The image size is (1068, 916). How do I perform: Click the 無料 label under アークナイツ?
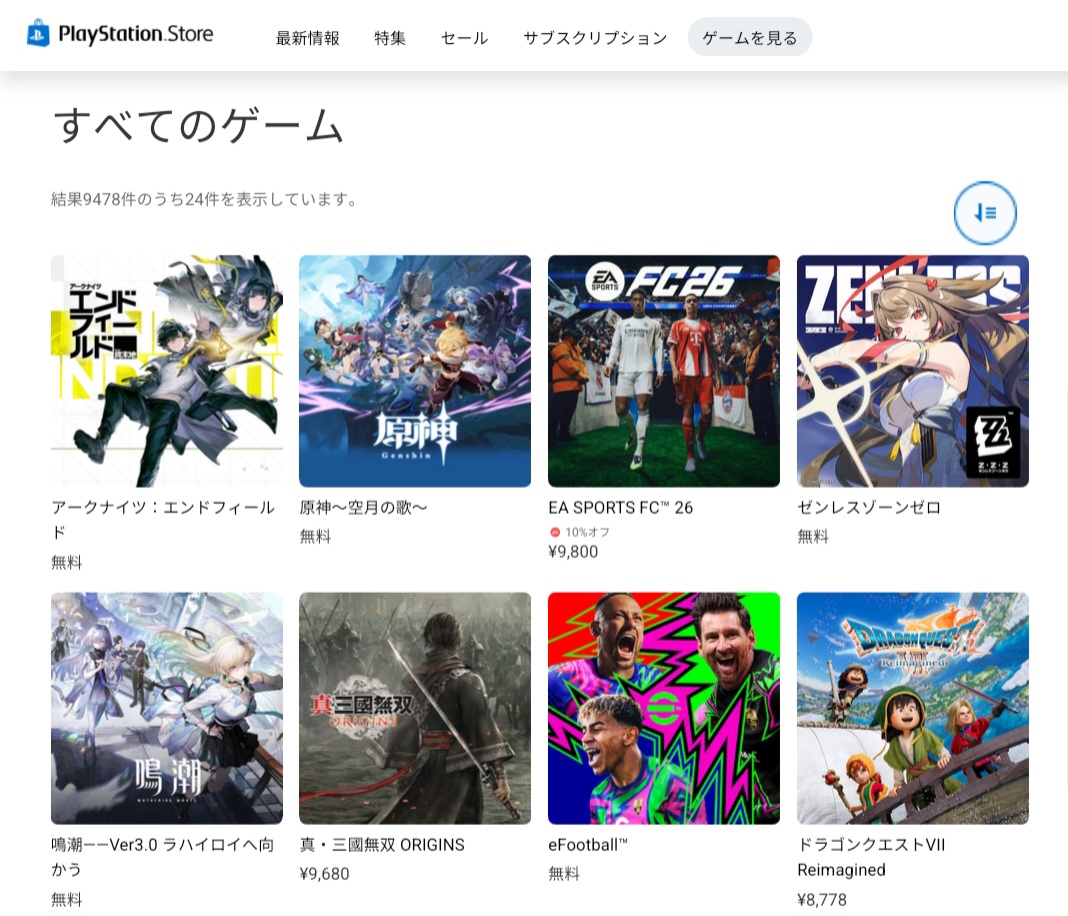point(67,563)
